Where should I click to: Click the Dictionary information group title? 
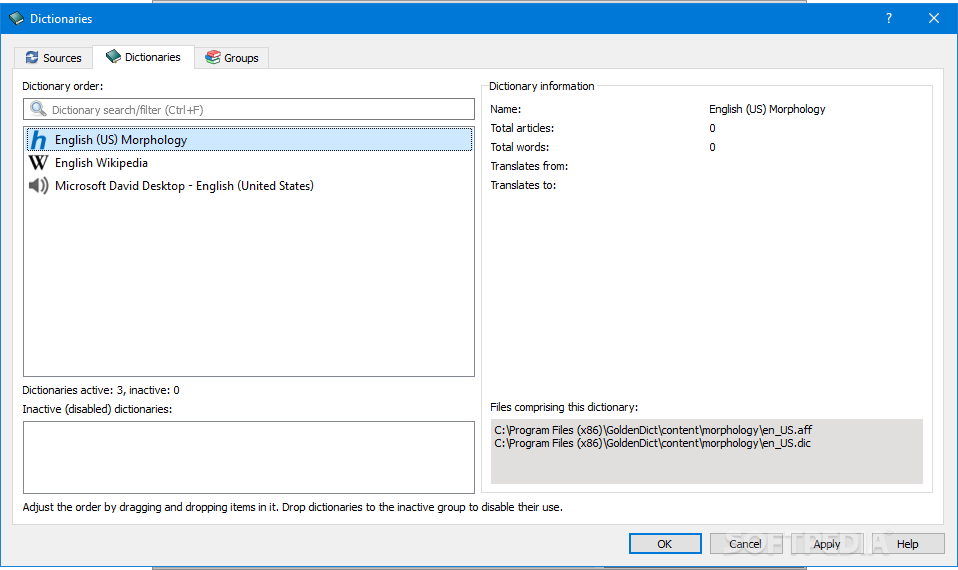coord(541,86)
